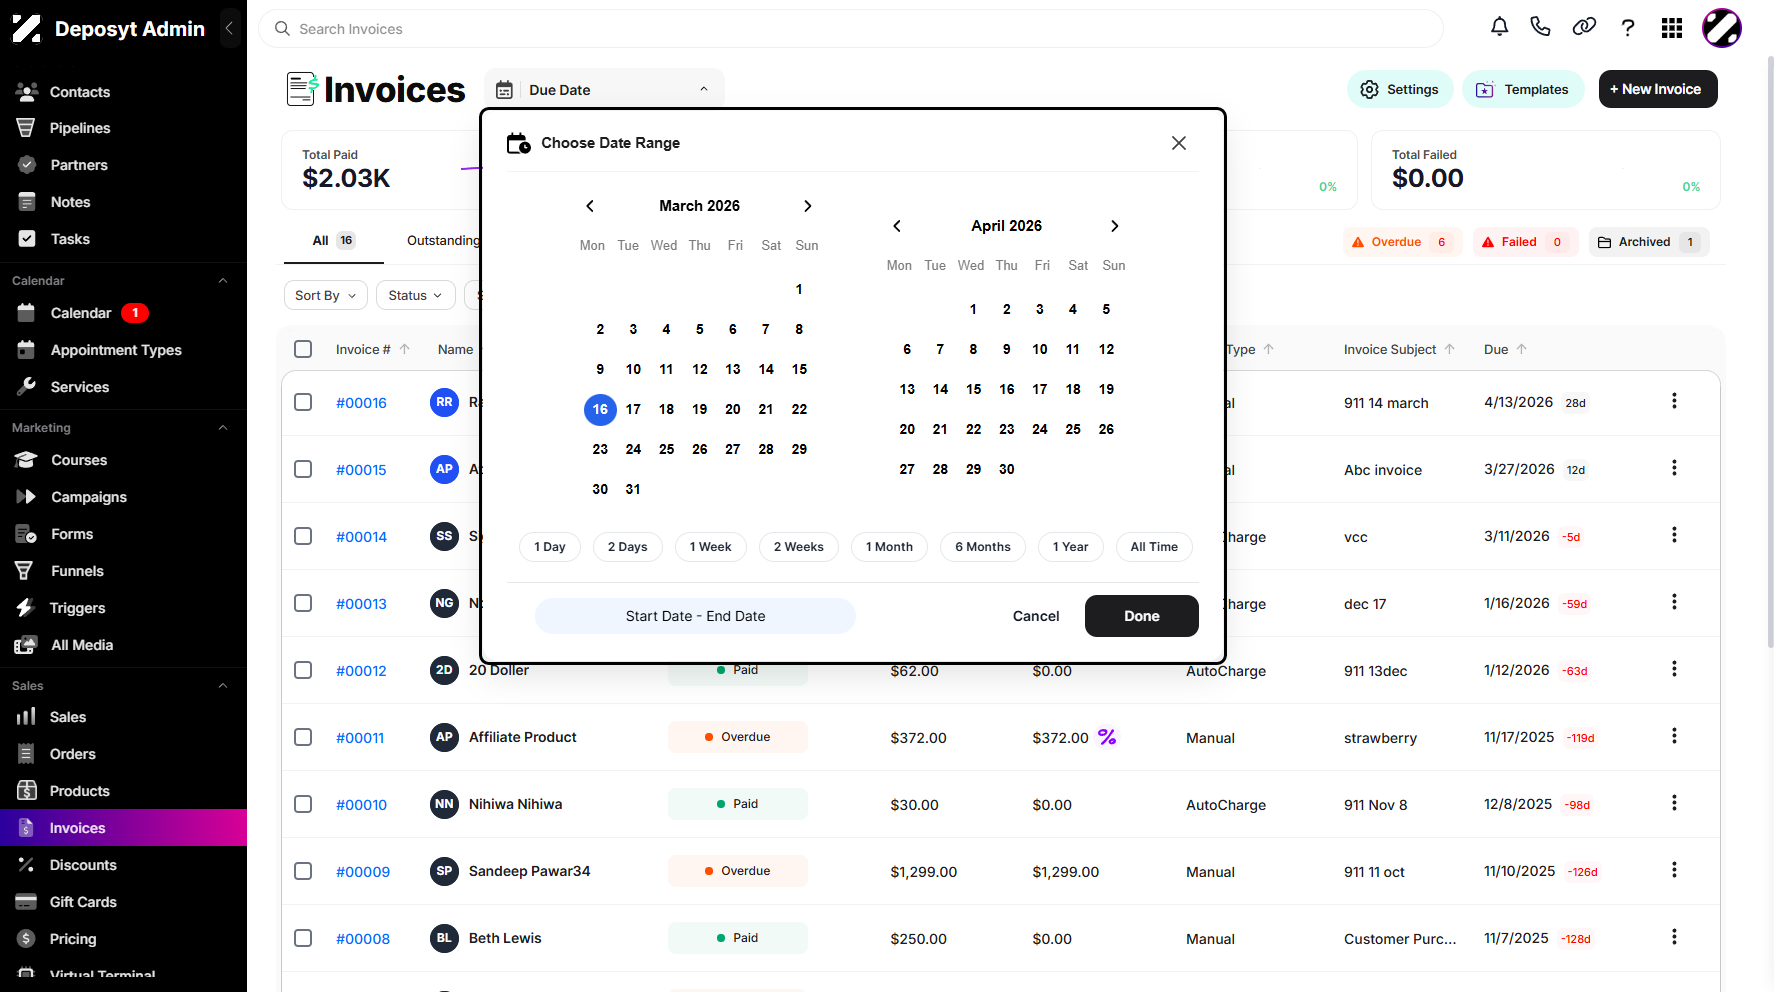
Task: Collapse the Marketing sidebar section
Action: pos(223,428)
